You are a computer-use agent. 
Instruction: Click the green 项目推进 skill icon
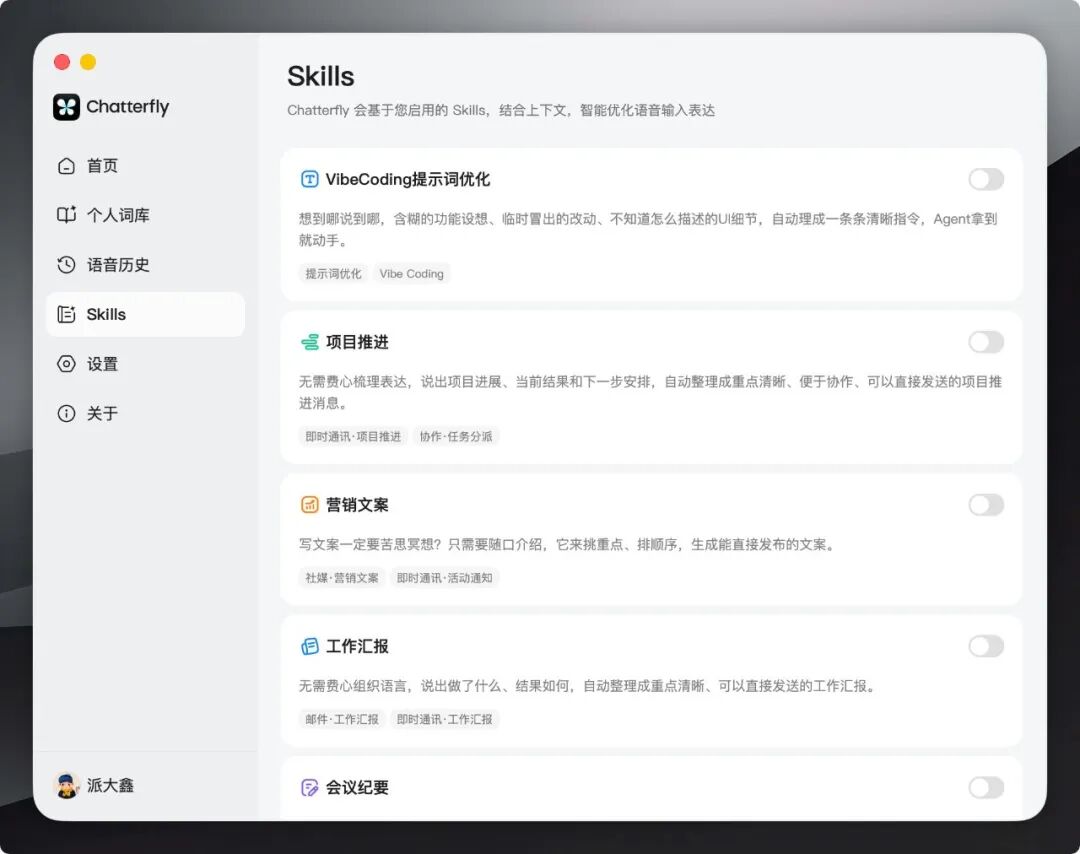[x=309, y=342]
